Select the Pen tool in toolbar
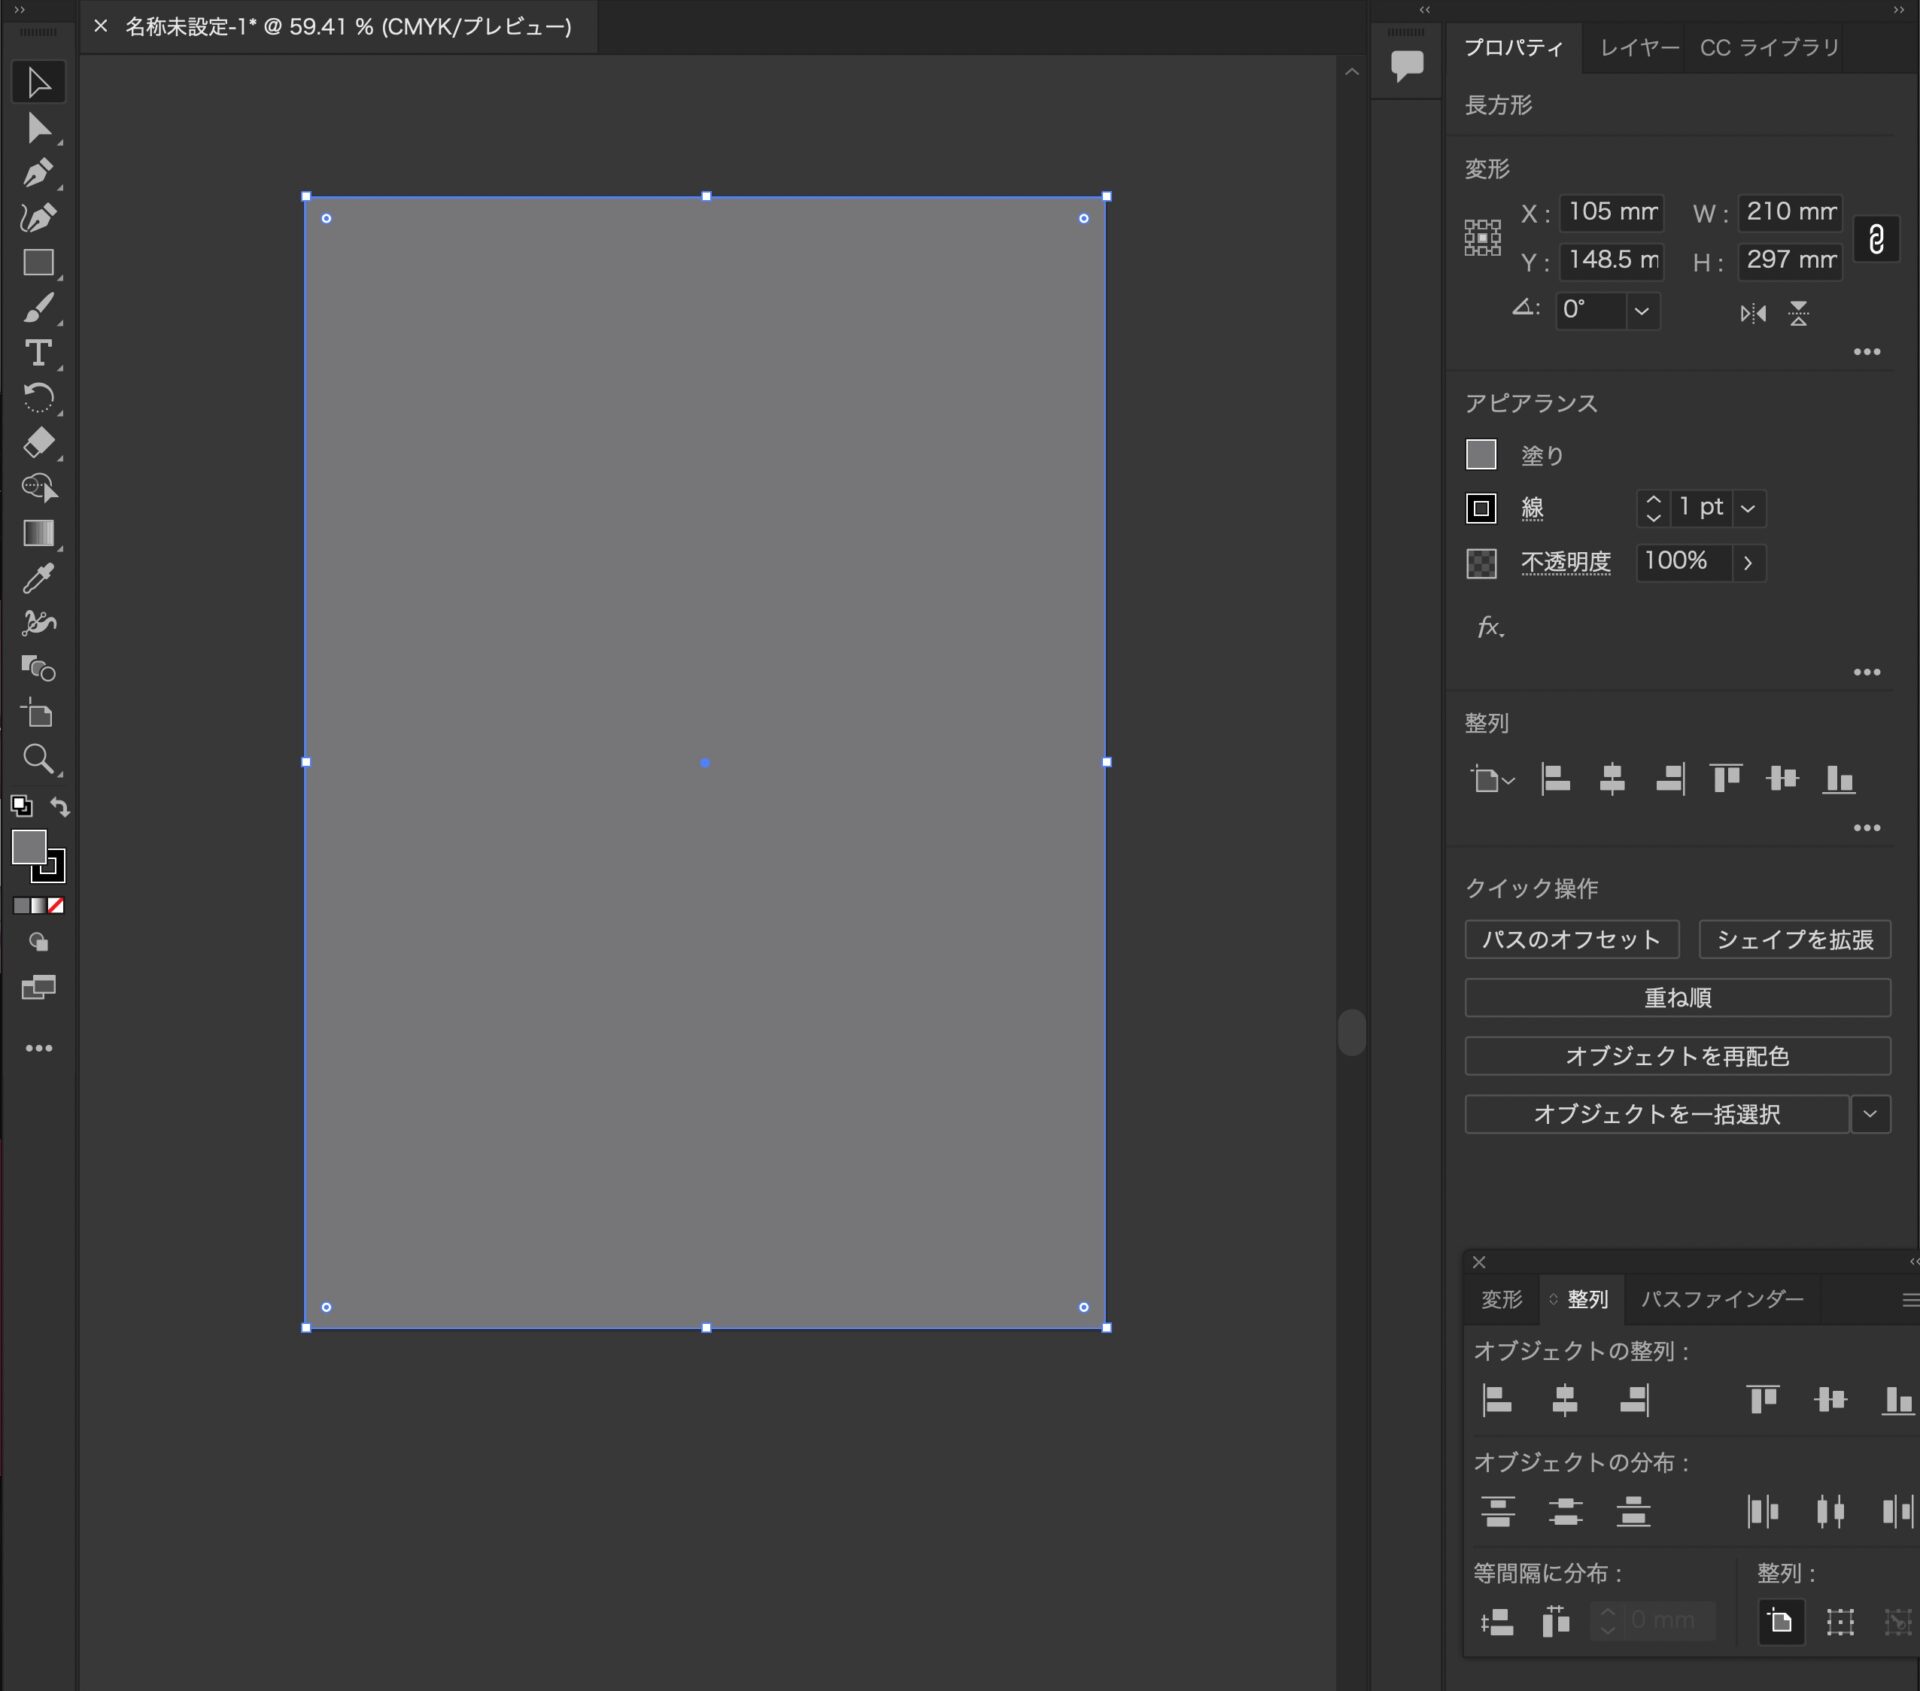The width and height of the screenshot is (1920, 1691). point(38,174)
